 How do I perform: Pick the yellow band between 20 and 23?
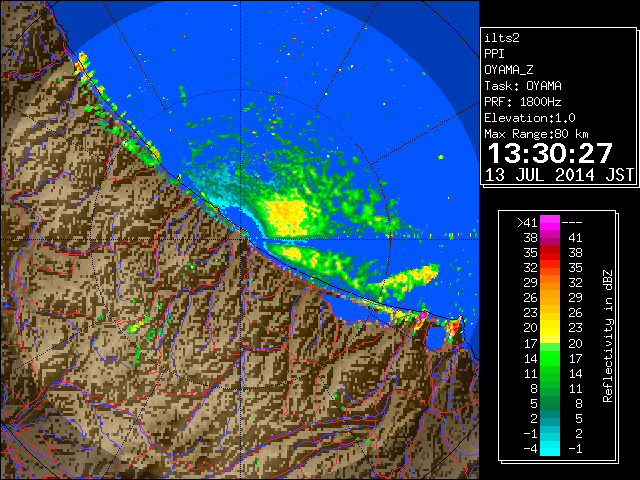pos(550,328)
